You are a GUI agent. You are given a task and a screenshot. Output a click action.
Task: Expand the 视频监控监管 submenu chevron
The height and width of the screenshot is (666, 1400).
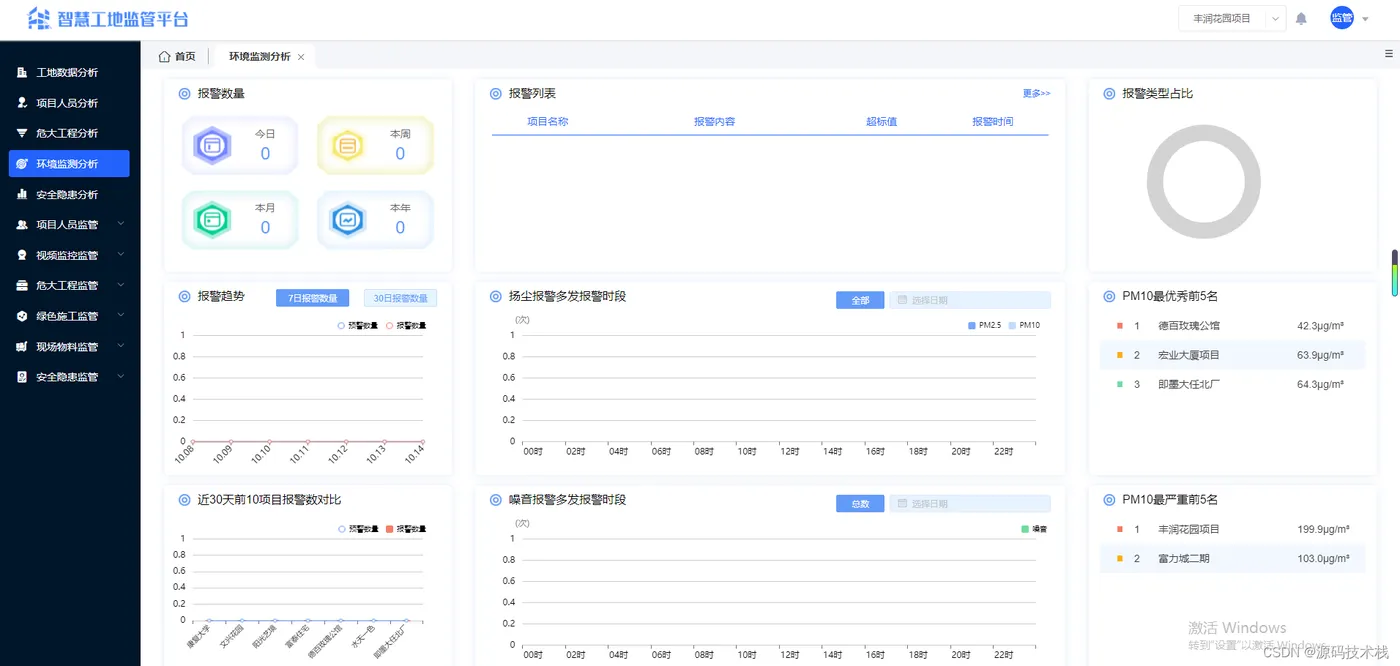120,255
